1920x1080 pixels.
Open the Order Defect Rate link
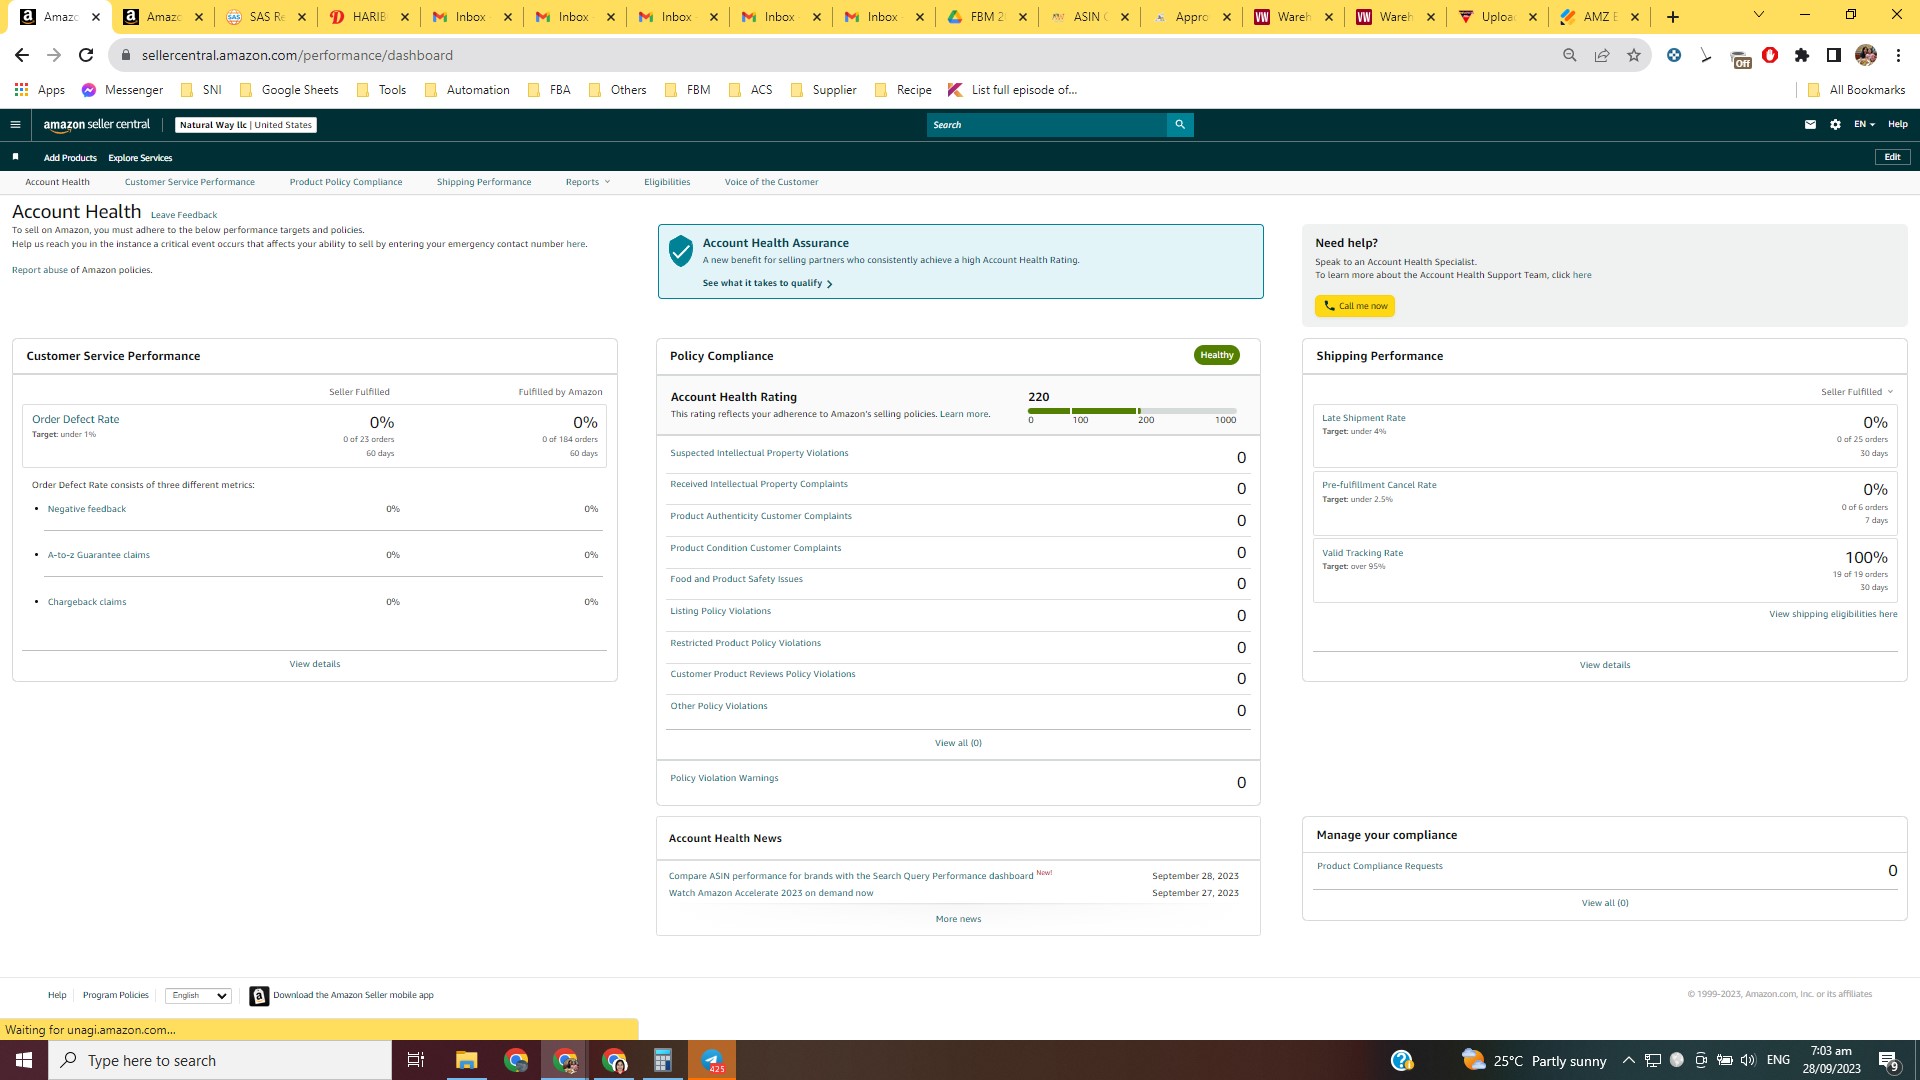point(75,420)
